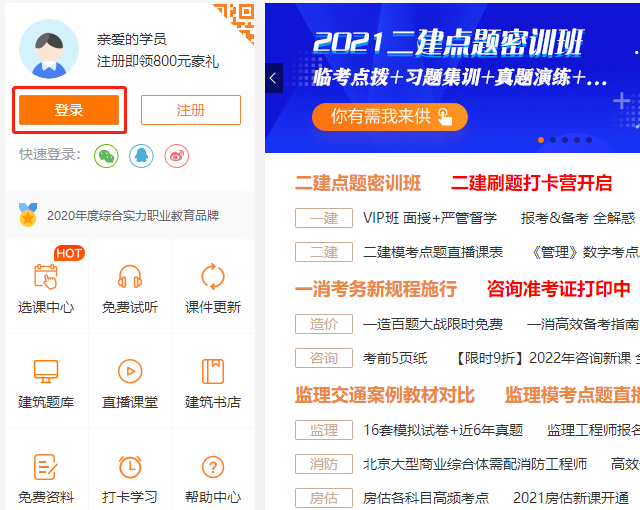This screenshot has width=640, height=510.
Task: Open 课件更新 refresh icon
Action: coord(213,277)
